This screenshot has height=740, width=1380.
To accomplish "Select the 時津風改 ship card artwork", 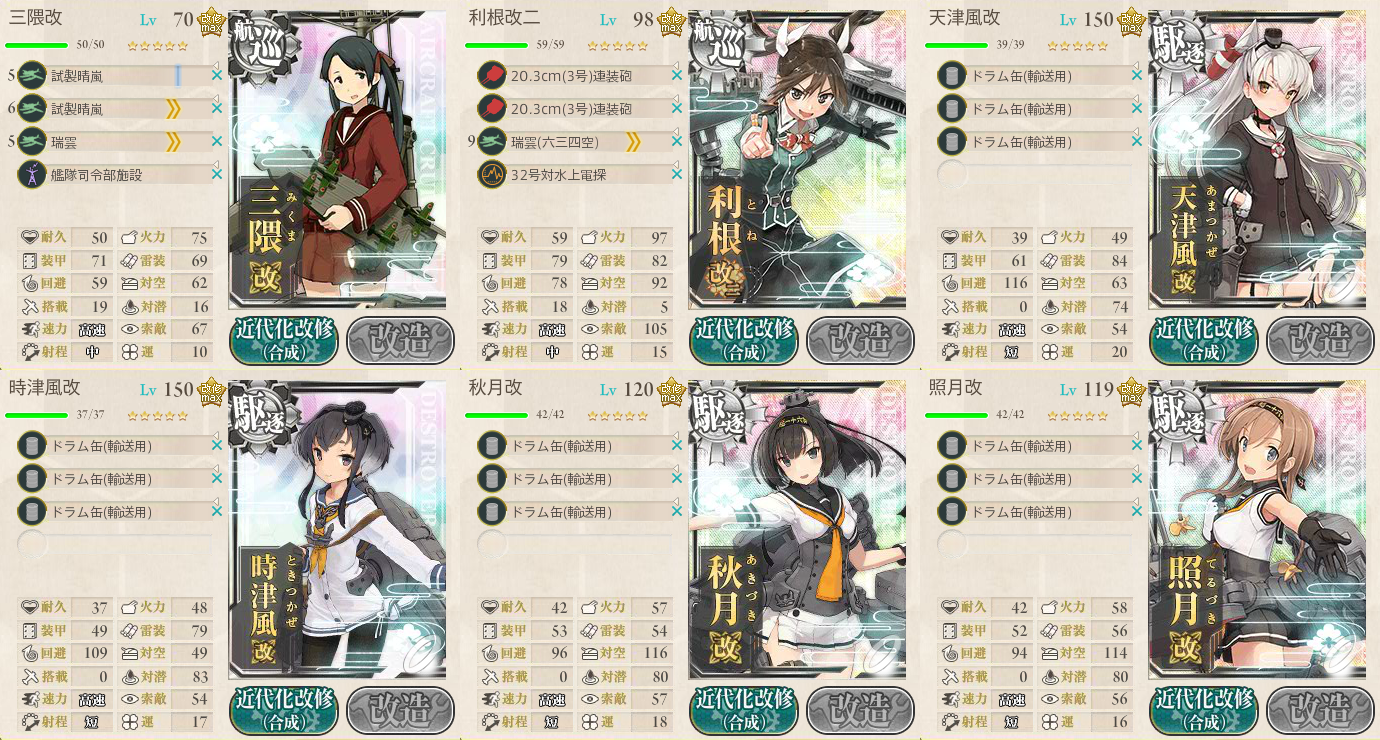I will tap(337, 531).
